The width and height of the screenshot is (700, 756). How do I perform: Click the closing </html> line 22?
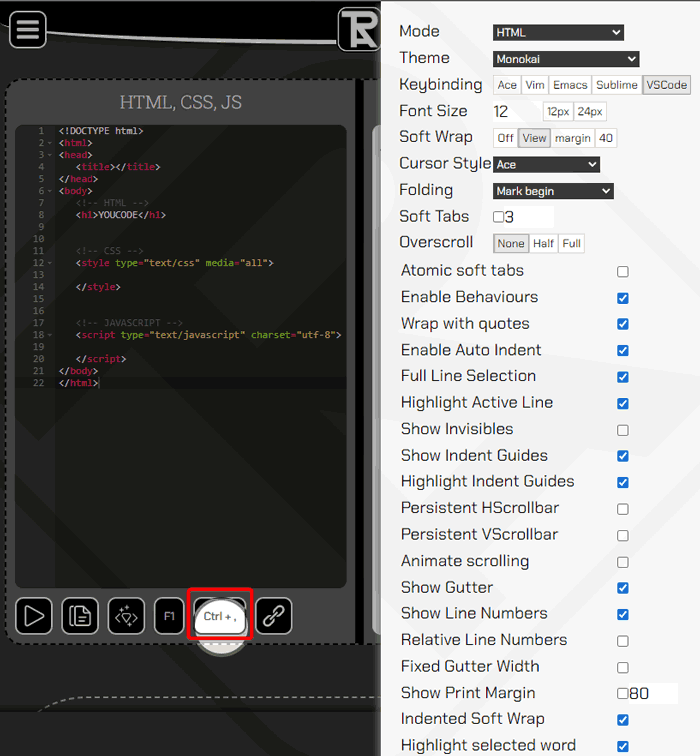[x=79, y=383]
